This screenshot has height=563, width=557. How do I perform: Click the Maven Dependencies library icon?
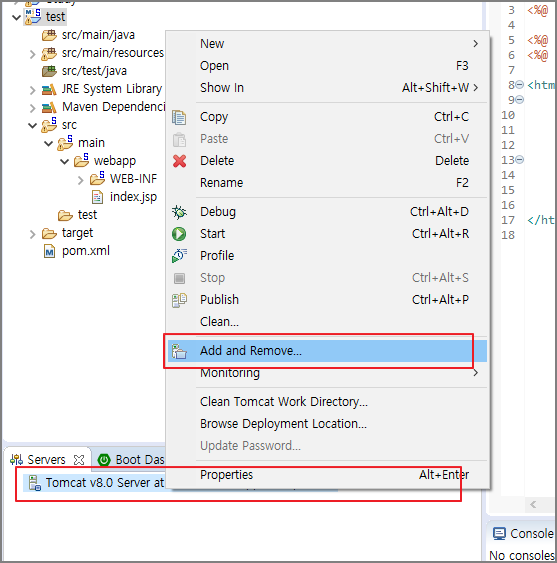[x=49, y=107]
